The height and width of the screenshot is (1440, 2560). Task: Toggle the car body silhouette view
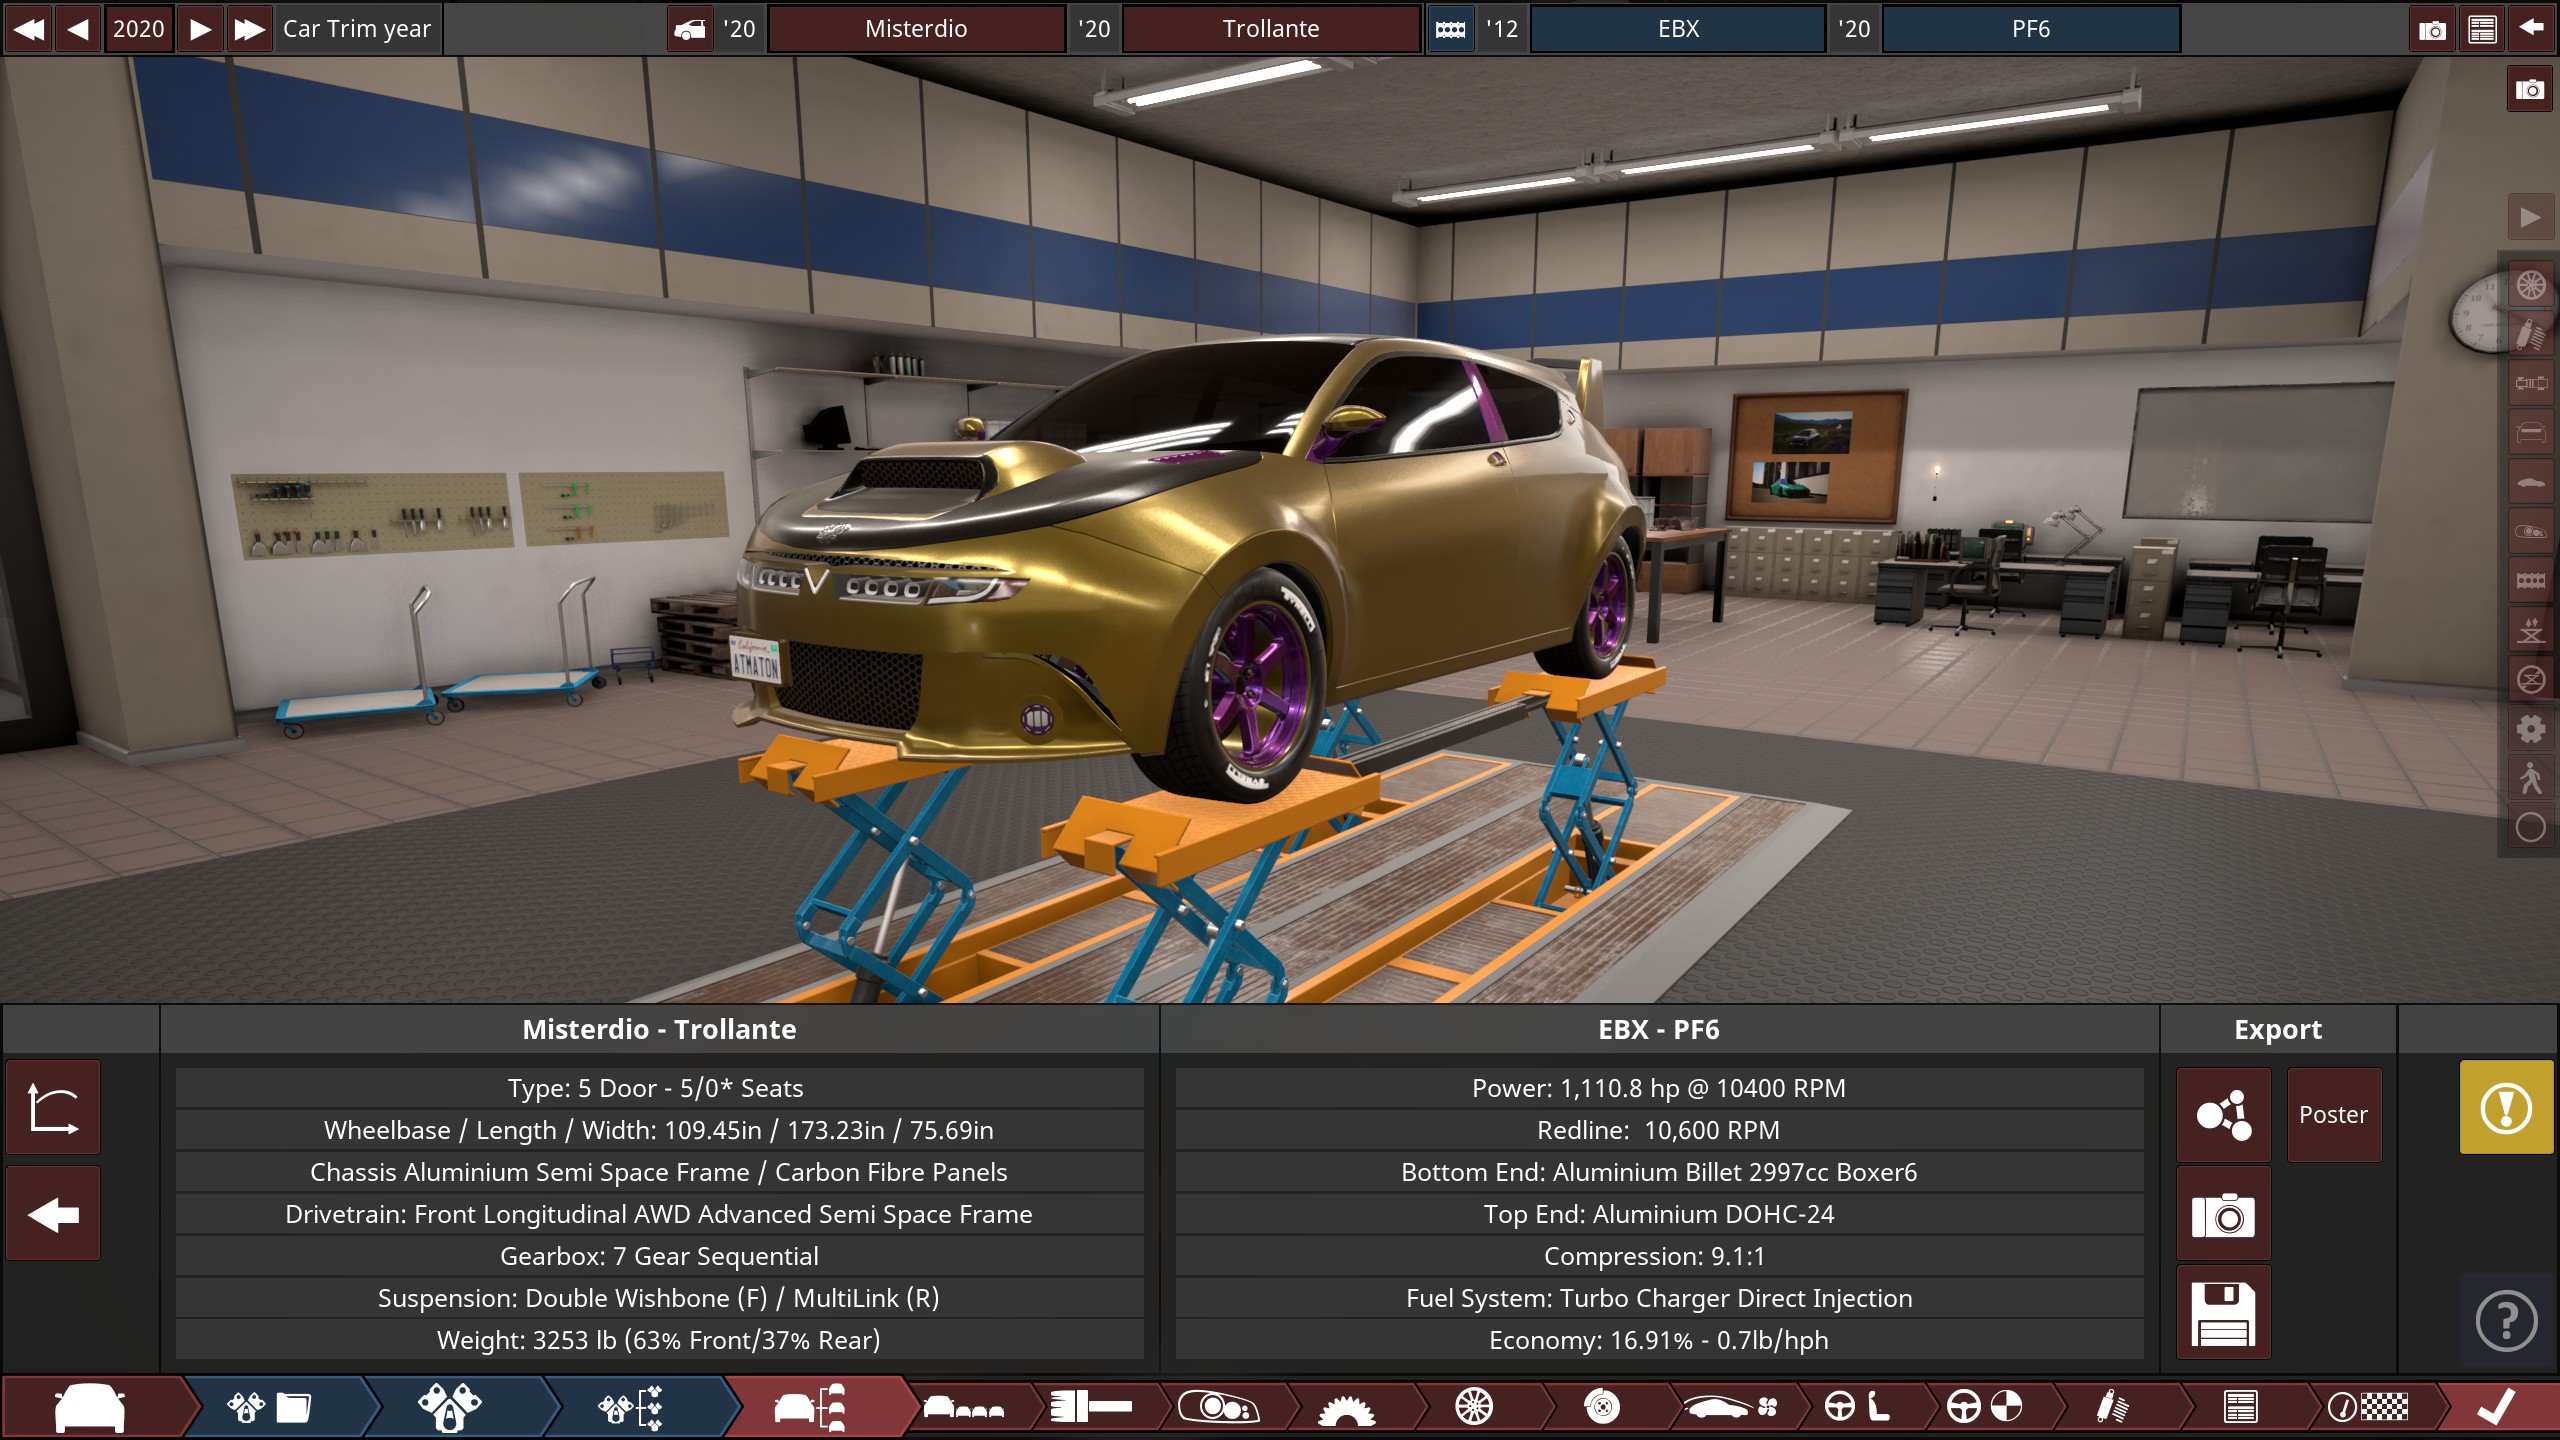click(2531, 483)
